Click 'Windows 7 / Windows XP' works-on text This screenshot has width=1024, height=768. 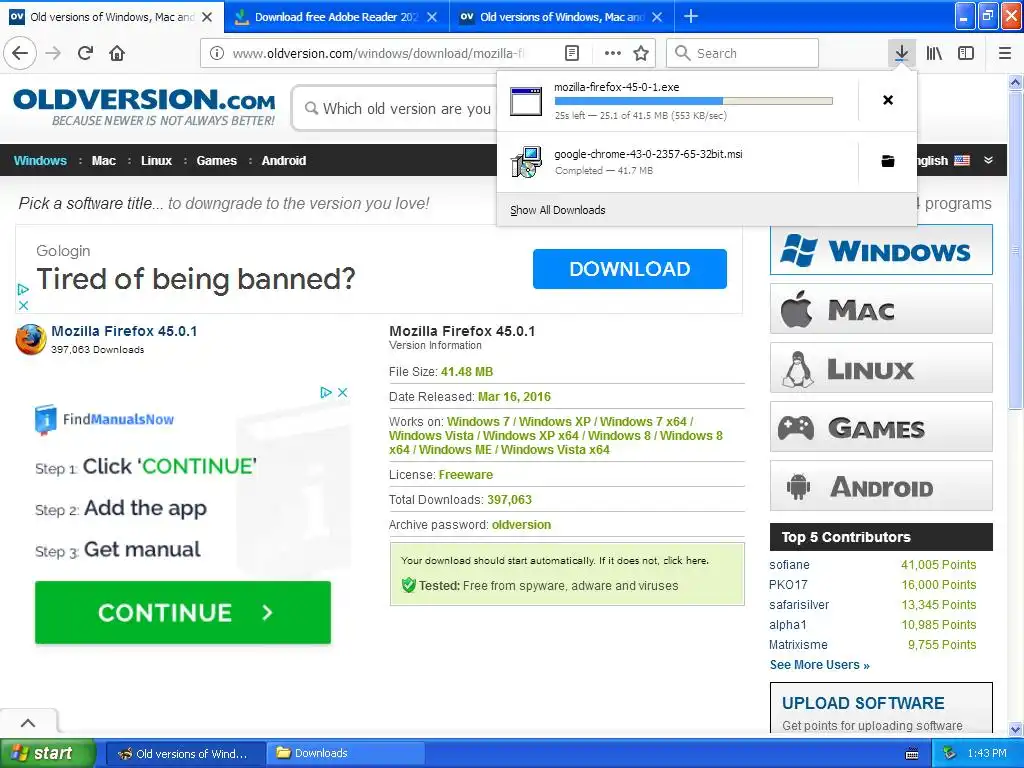tap(519, 422)
